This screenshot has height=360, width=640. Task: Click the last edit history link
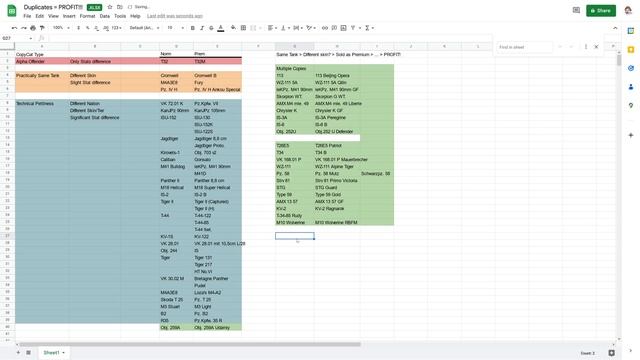pos(175,16)
